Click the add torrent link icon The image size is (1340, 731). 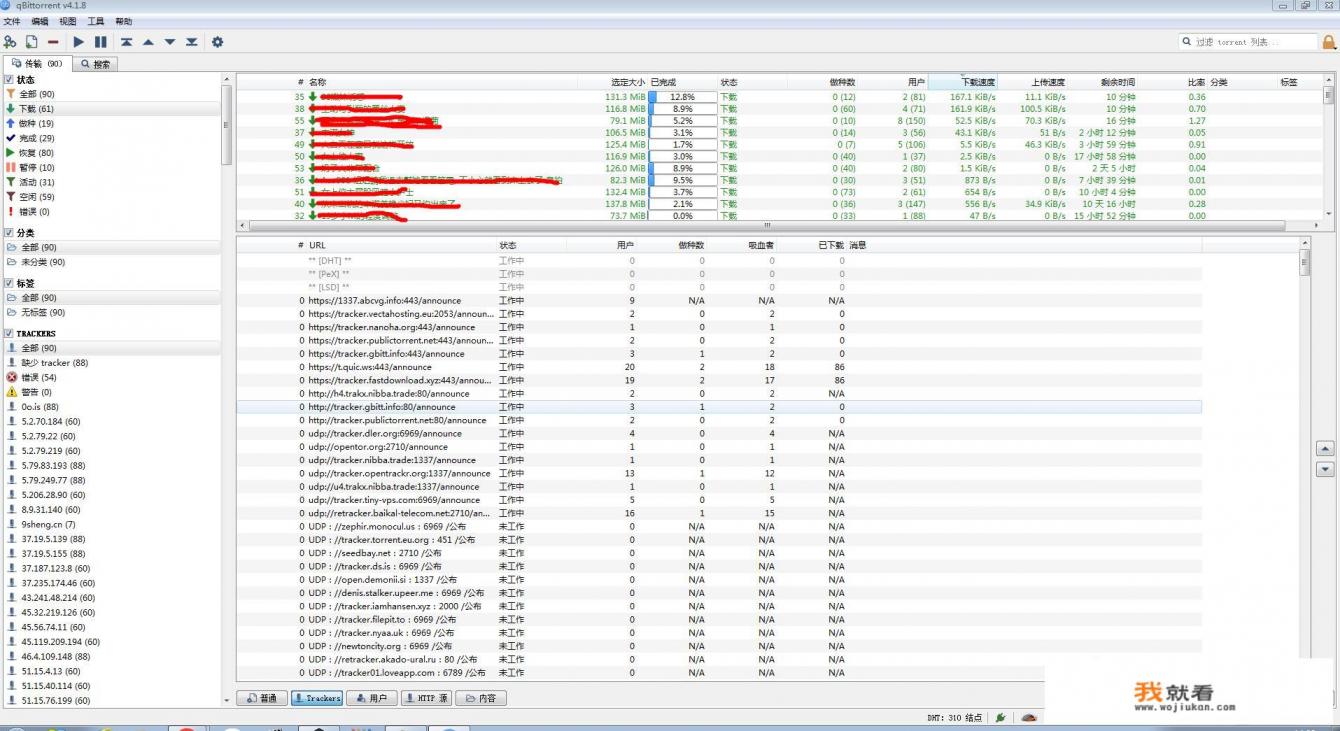(10, 42)
